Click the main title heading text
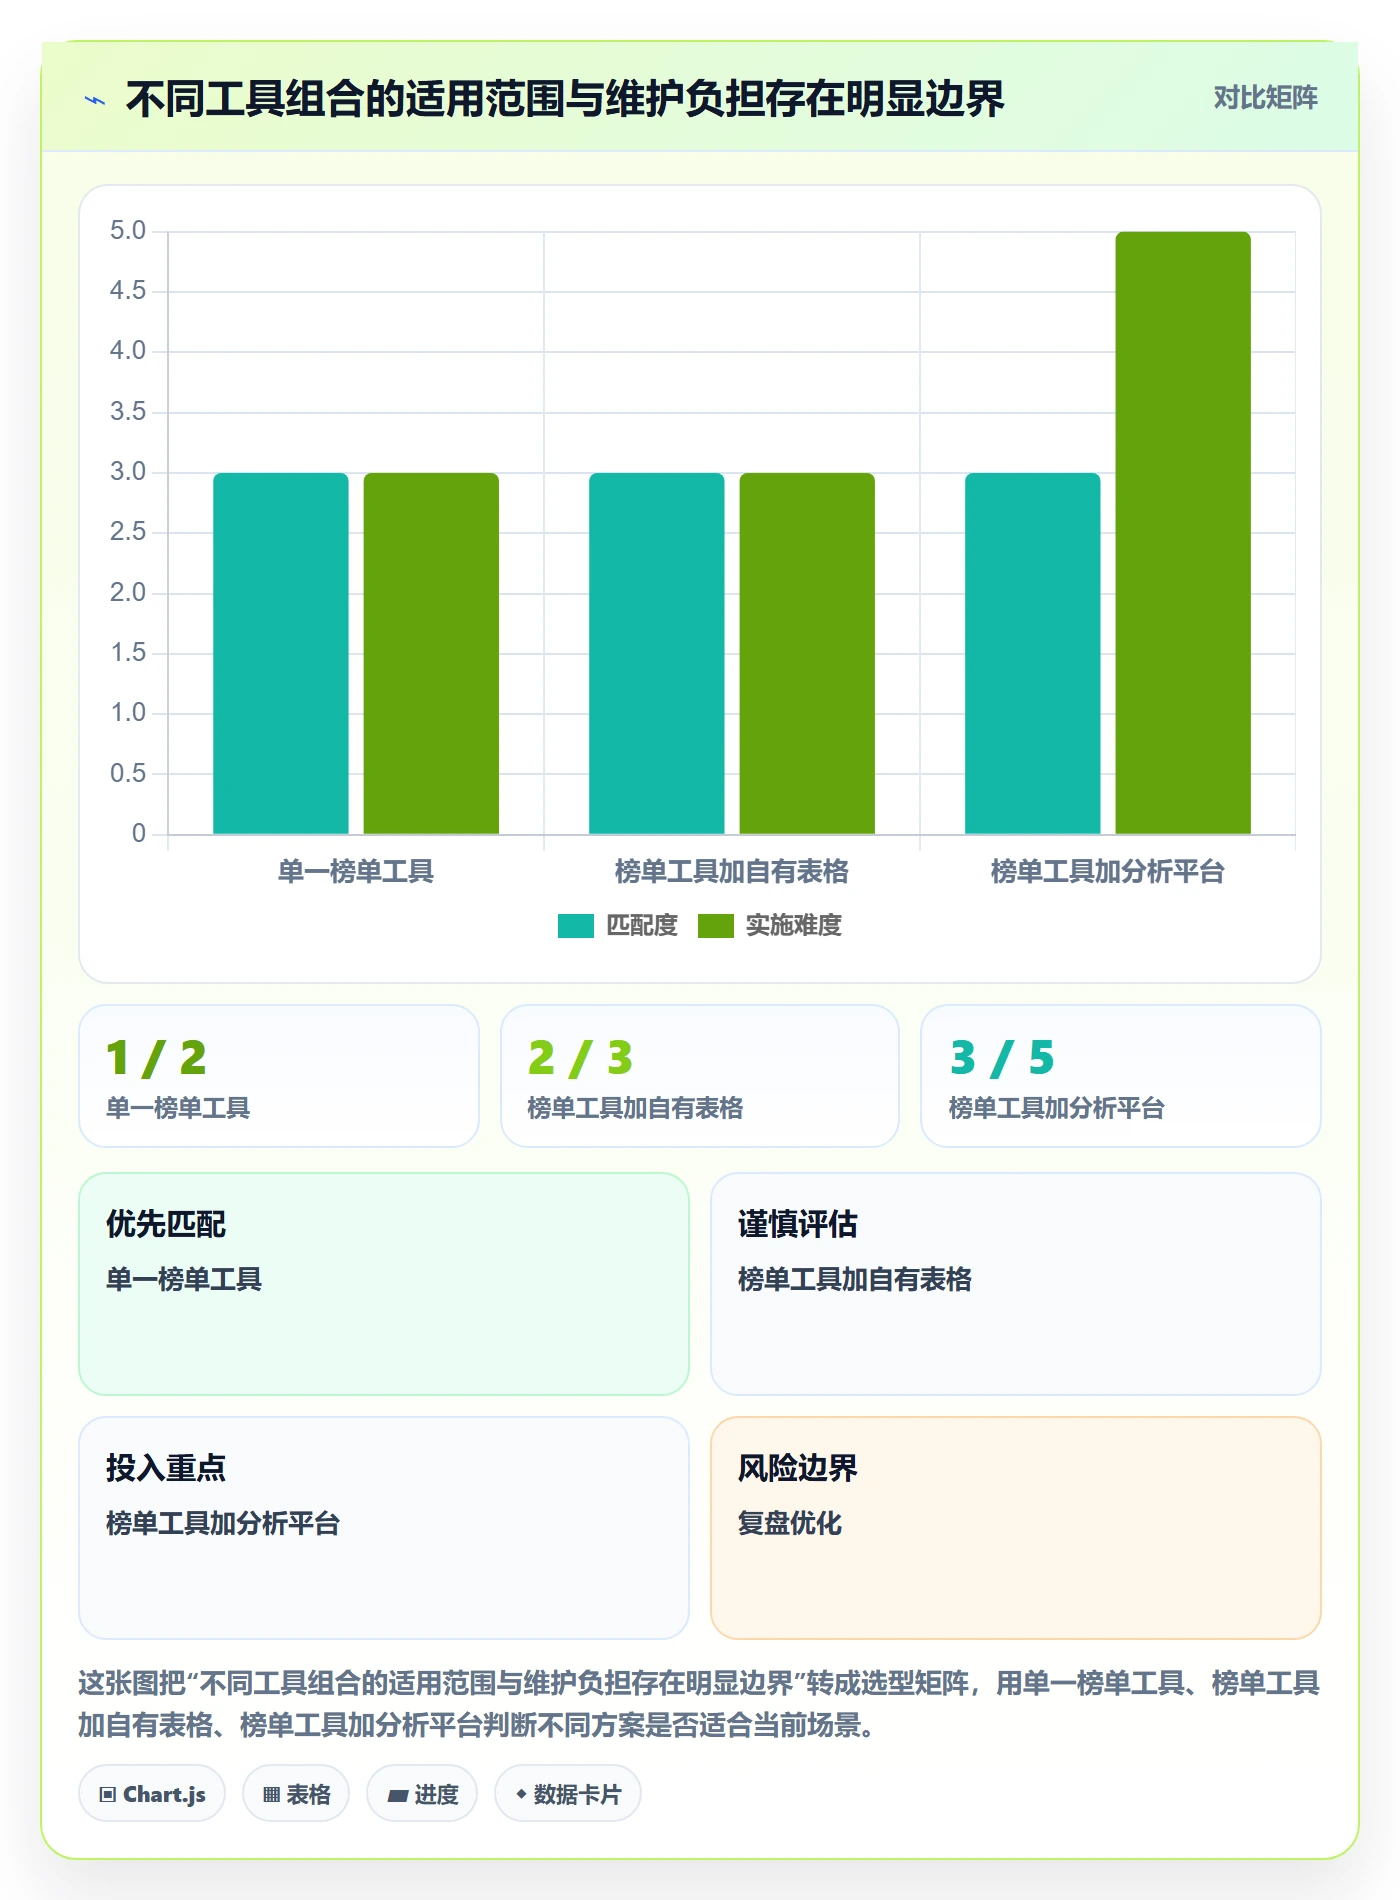 (x=565, y=99)
